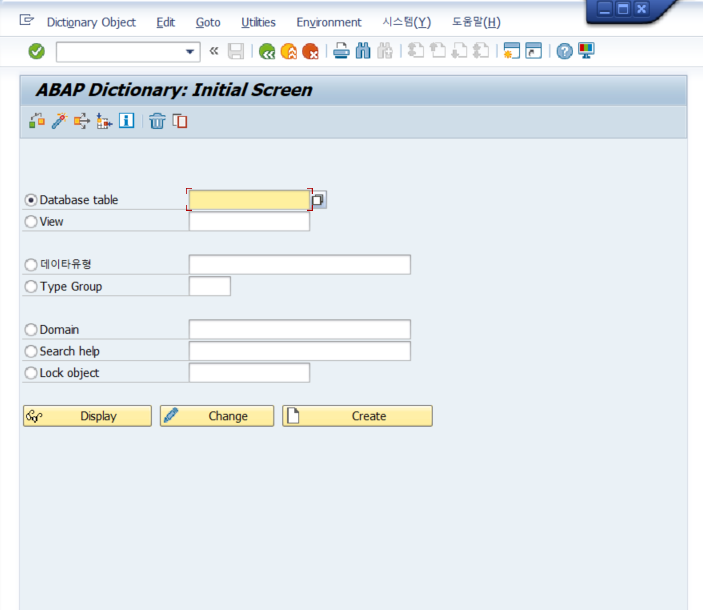Click the Display Object List hierarchy icon
Viewport: 703px width, 610px height.
(x=104, y=121)
